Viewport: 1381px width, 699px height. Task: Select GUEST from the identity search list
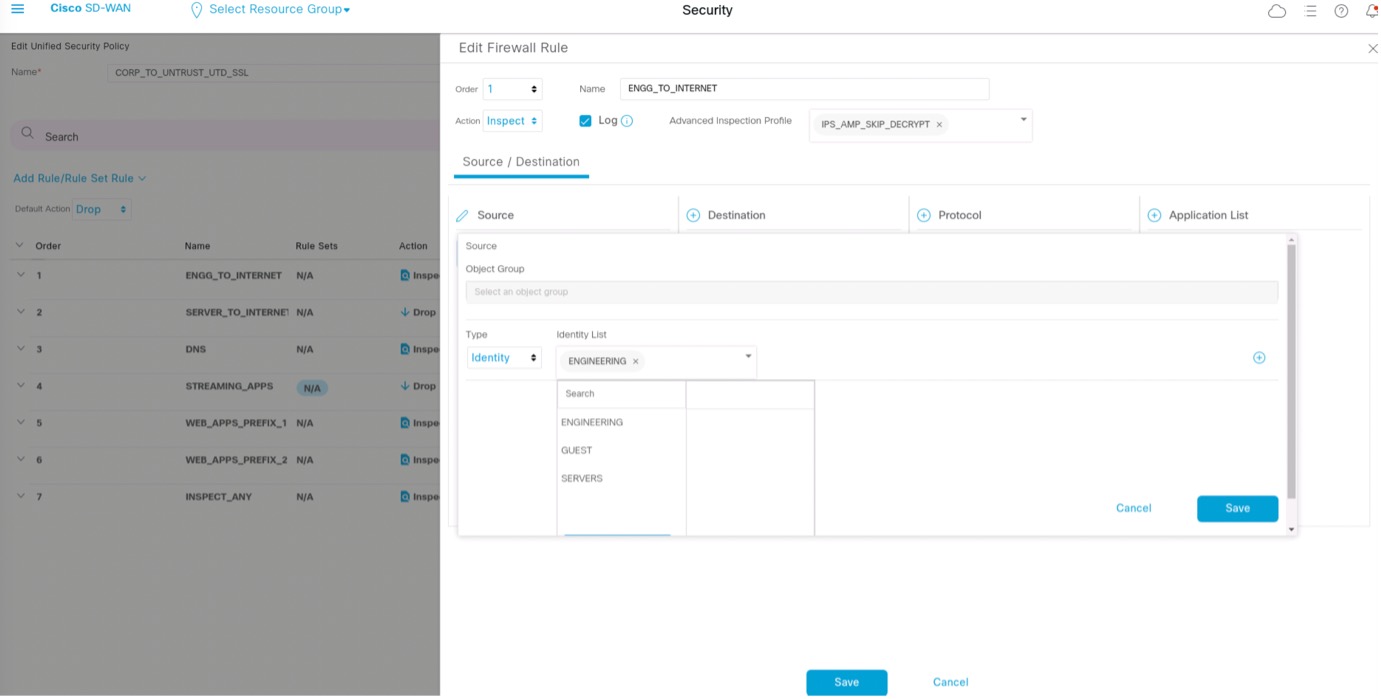(578, 450)
